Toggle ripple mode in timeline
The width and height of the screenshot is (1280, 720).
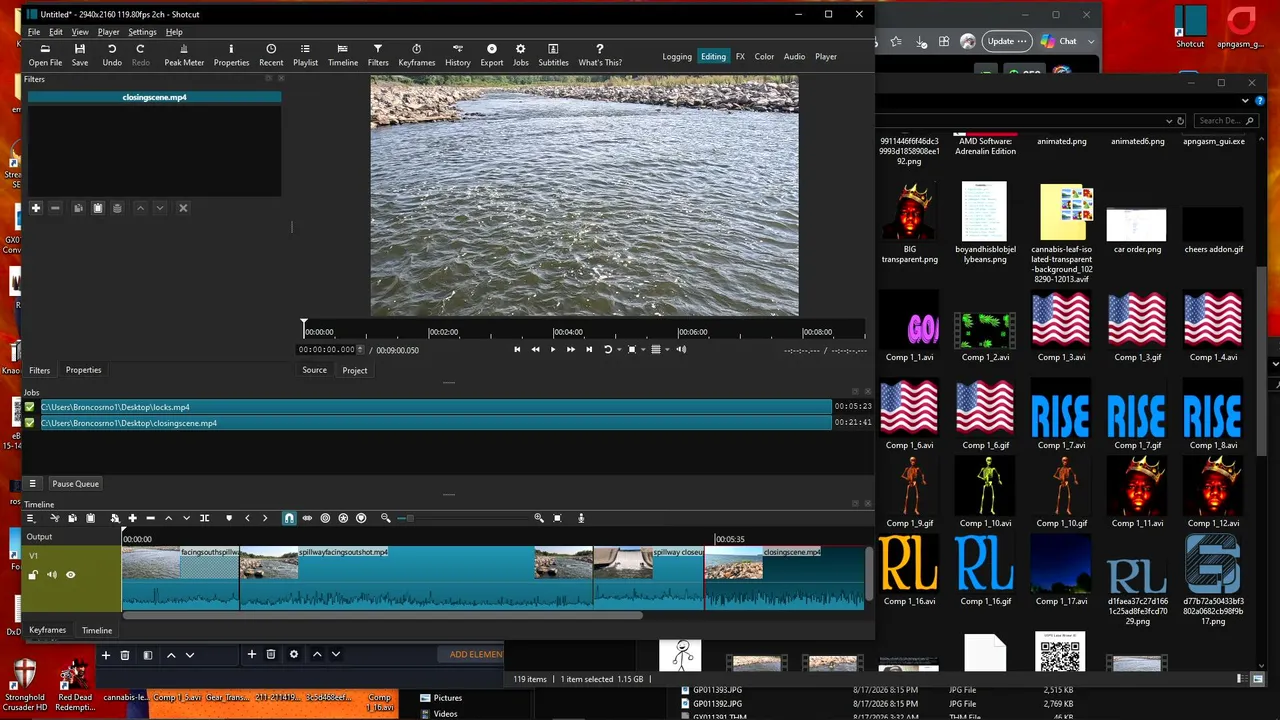tap(325, 518)
